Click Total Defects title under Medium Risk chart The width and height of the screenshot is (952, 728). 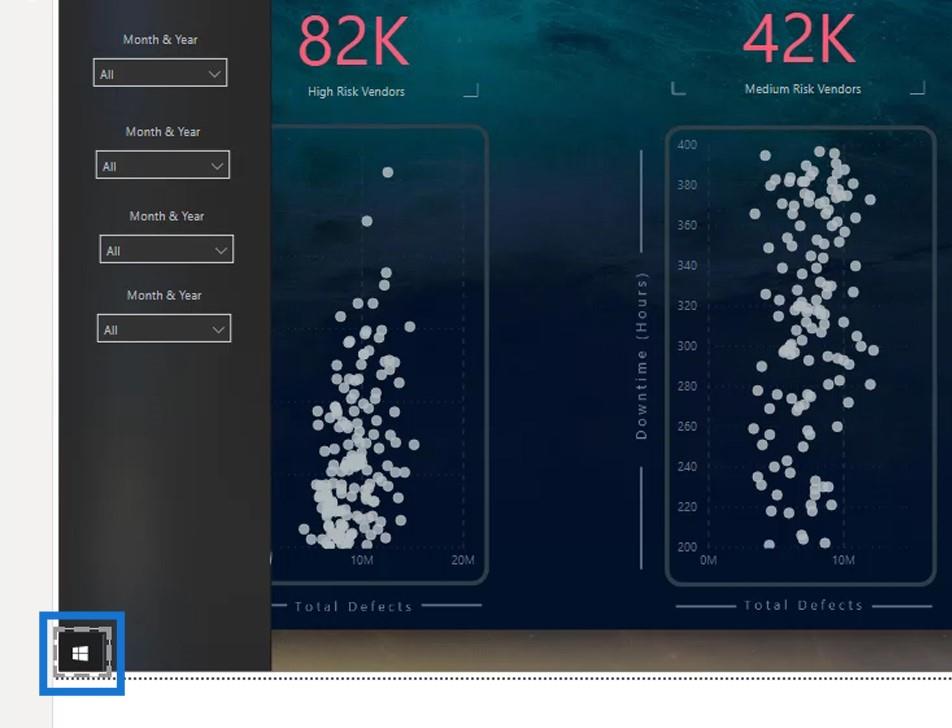tap(803, 605)
